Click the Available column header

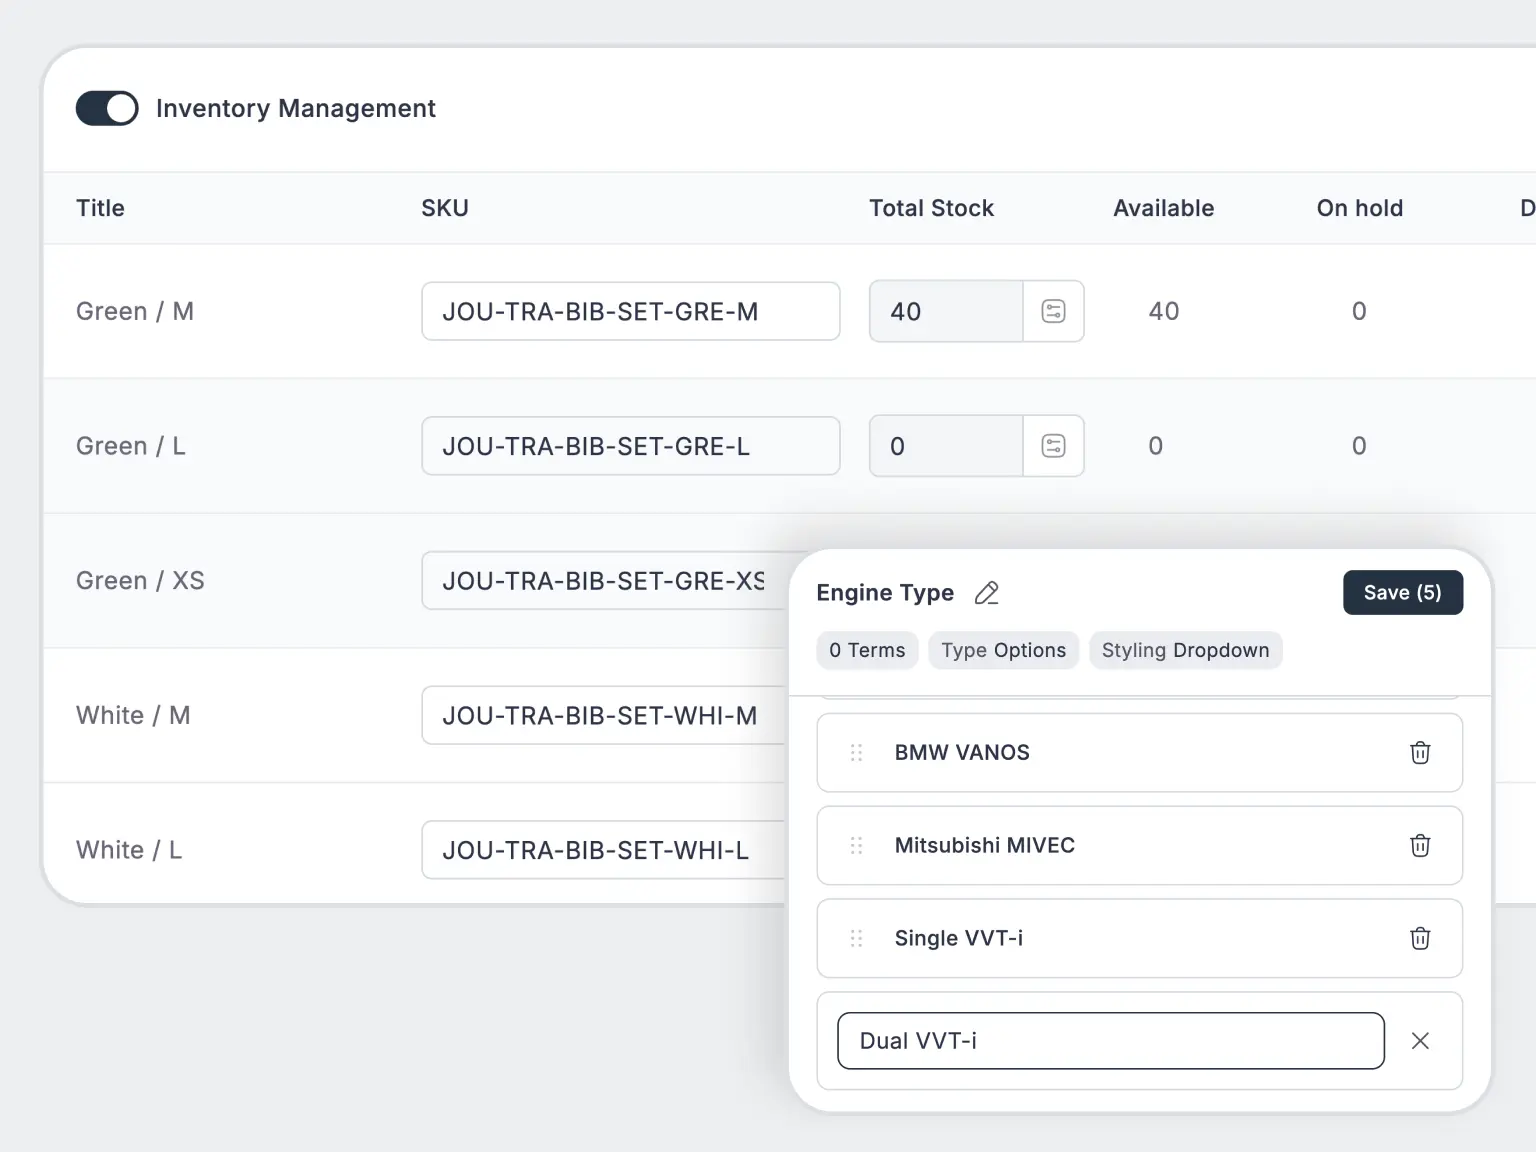1163,208
